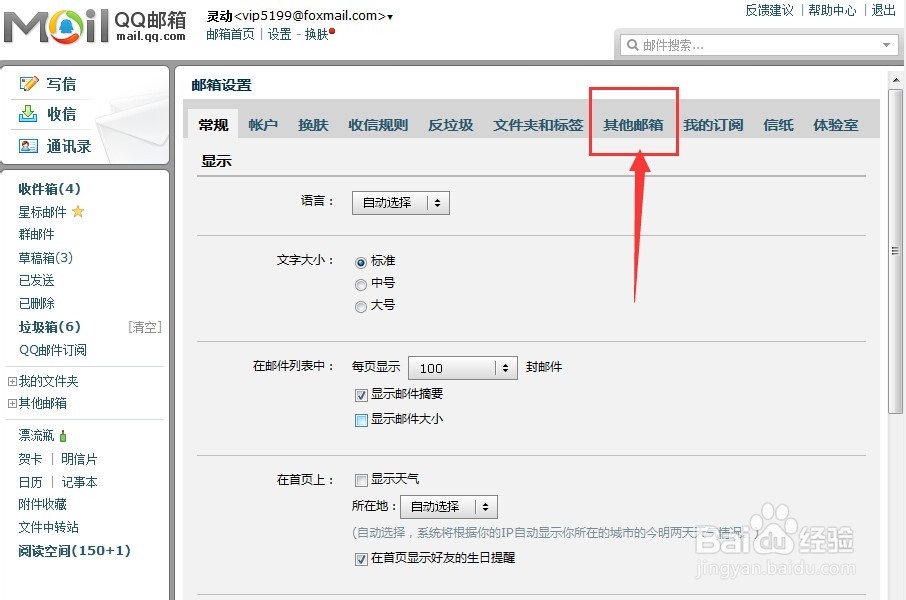
Task: Select the 大号 font size radio button
Action: point(360,306)
